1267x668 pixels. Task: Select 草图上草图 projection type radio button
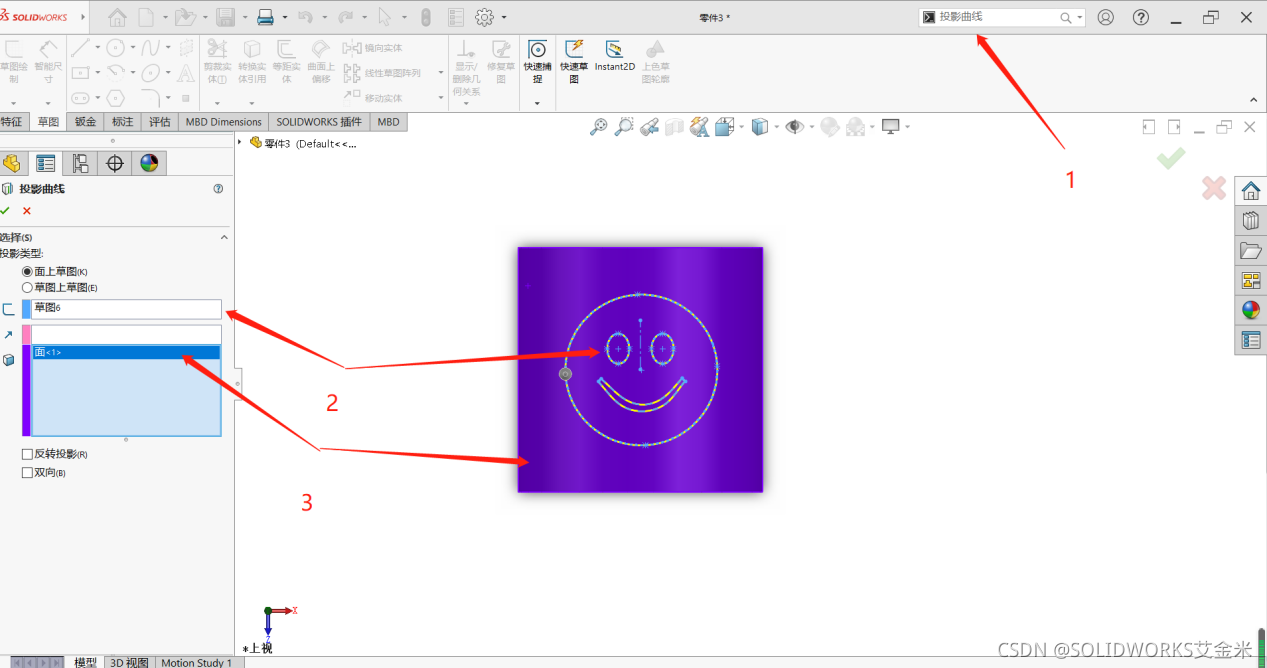28,287
